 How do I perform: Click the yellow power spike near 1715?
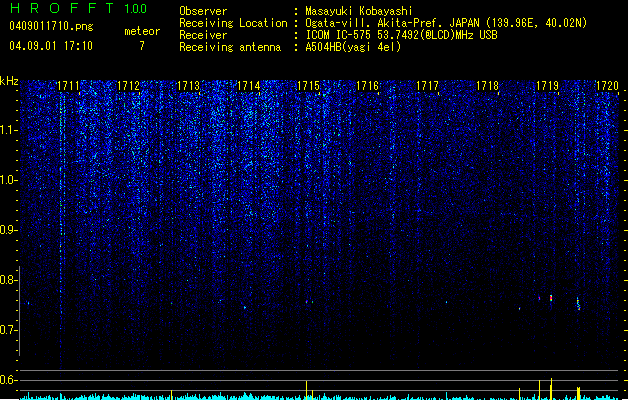306,390
